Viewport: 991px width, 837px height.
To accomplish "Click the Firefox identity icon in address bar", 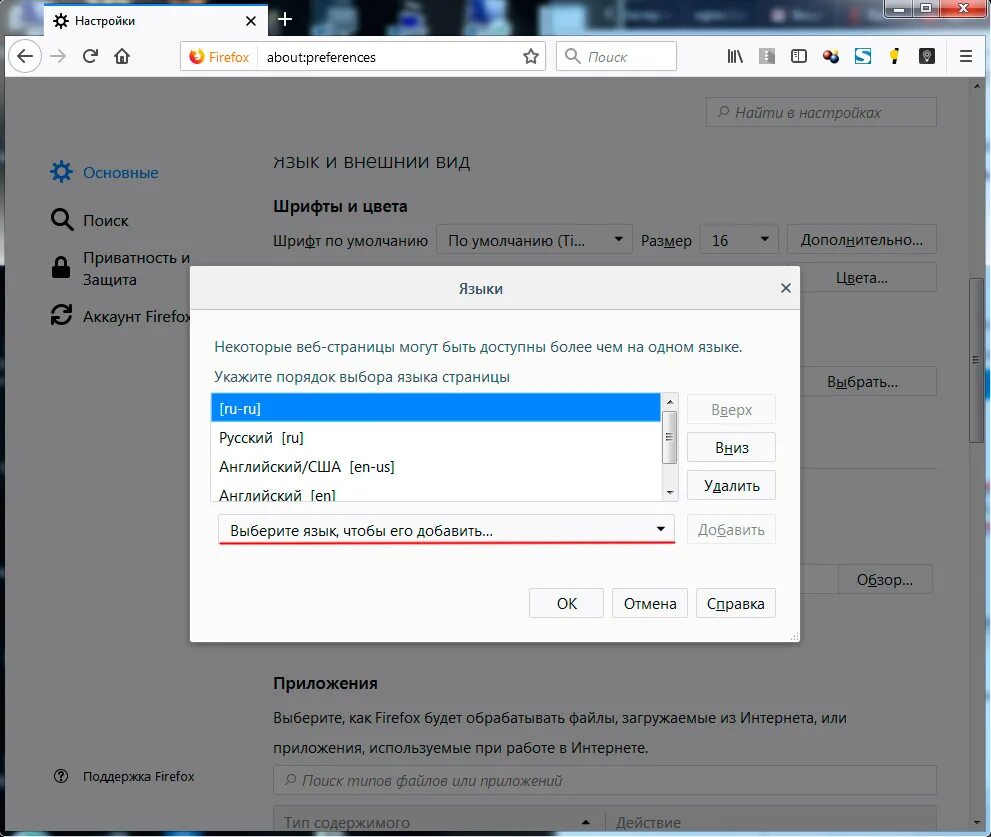I will tap(219, 56).
